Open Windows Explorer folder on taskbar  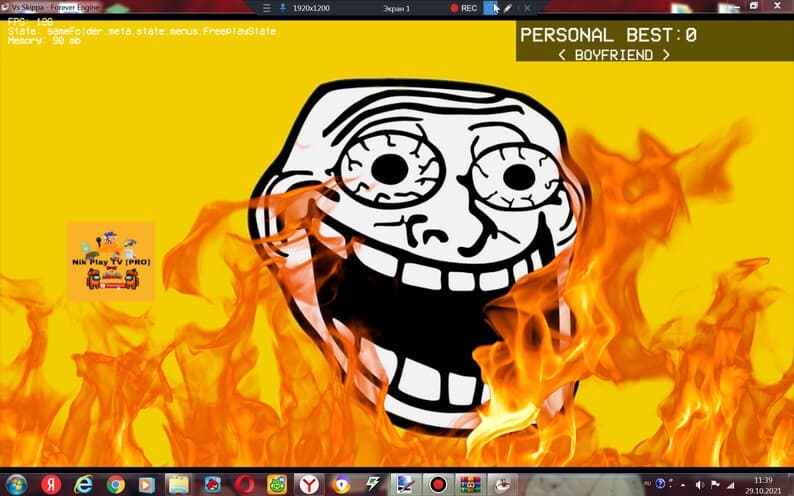(x=178, y=484)
